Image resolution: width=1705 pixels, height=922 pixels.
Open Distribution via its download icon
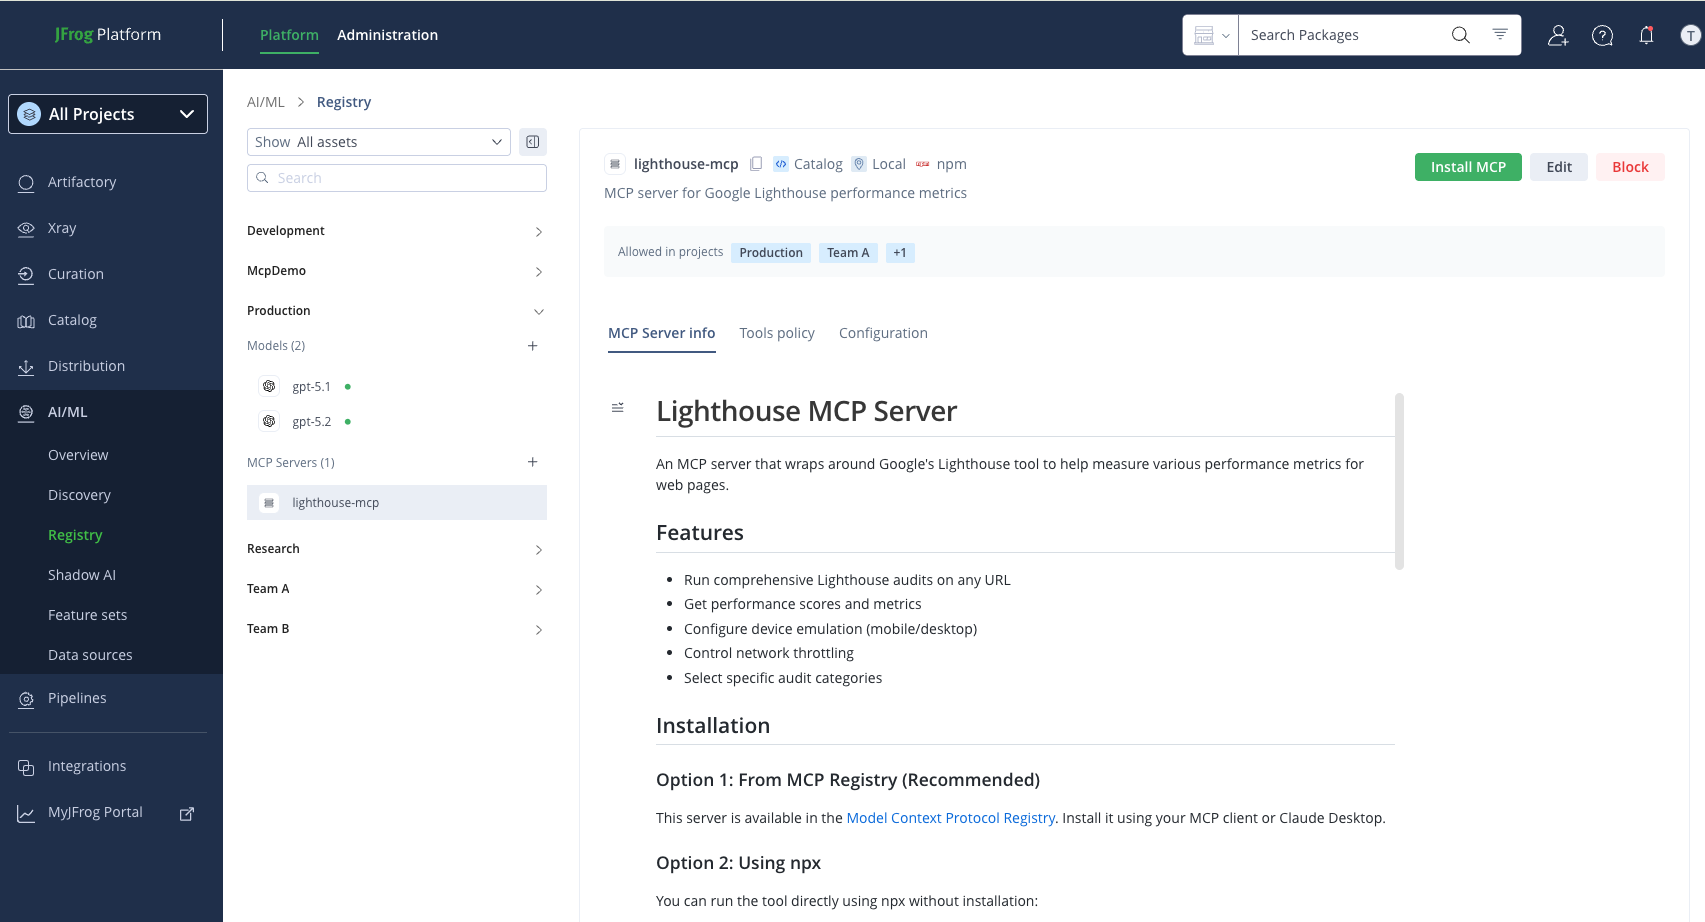pyautogui.click(x=26, y=367)
